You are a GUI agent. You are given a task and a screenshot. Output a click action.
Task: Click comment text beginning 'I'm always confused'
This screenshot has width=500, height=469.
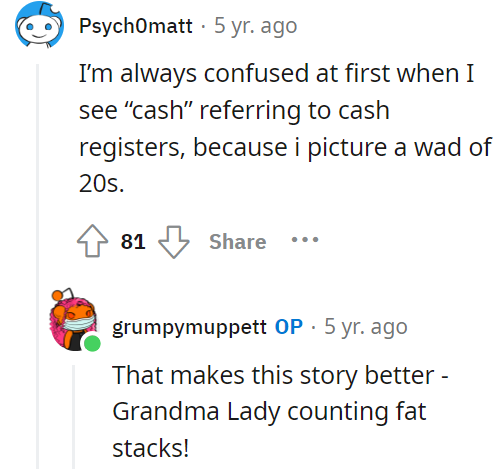[276, 74]
